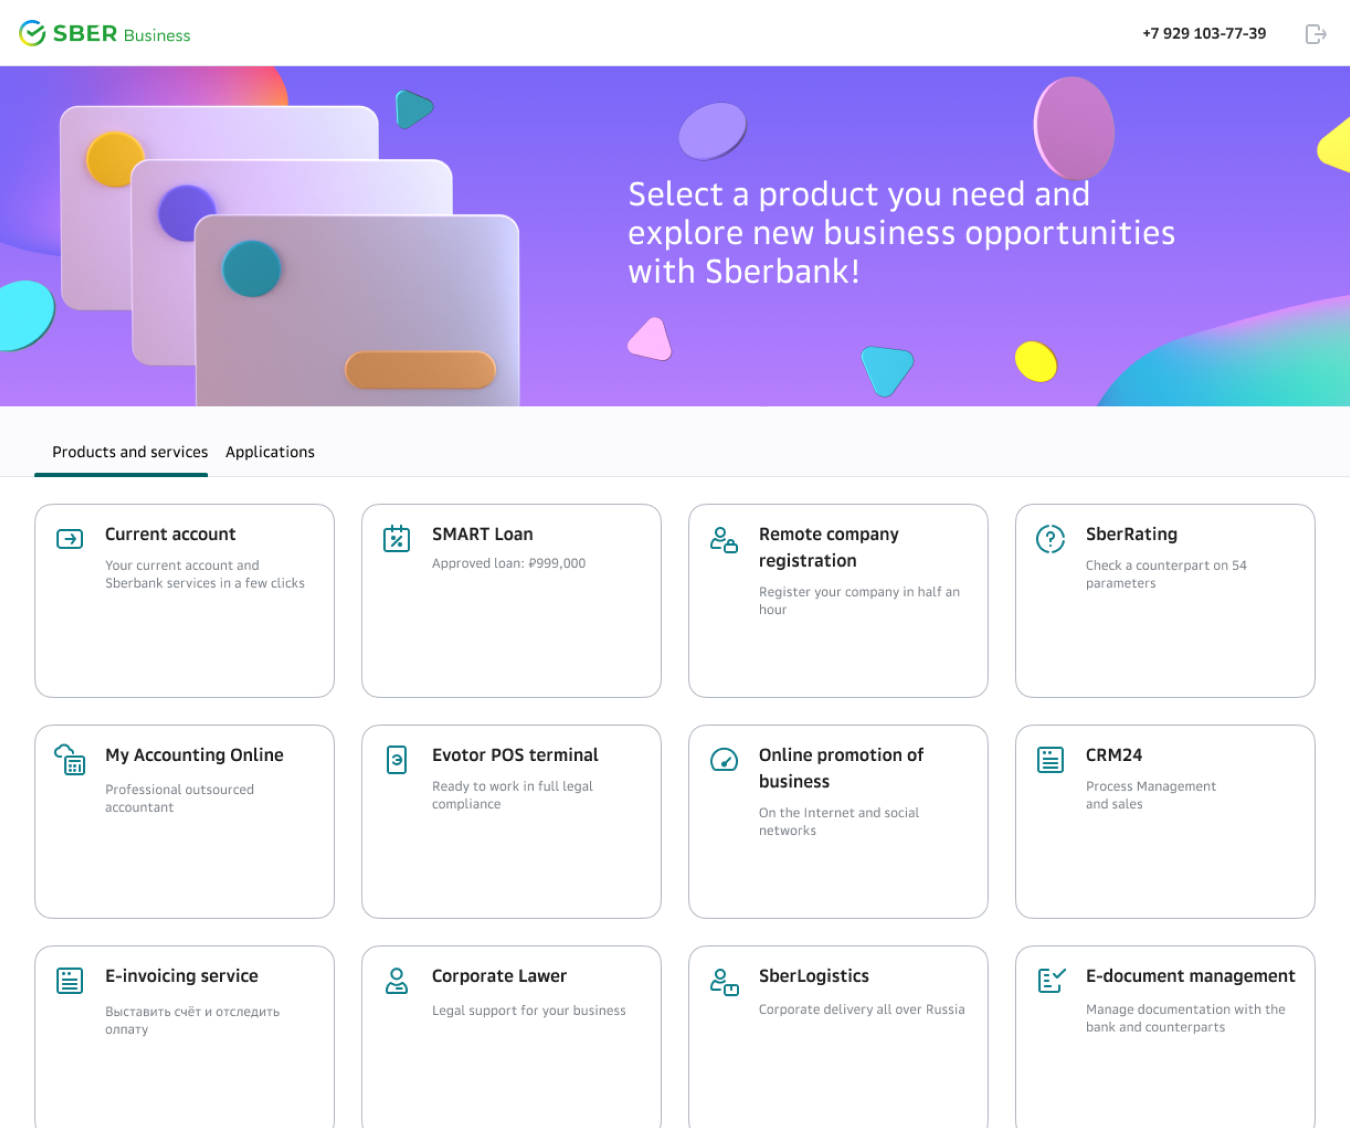This screenshot has width=1350, height=1128.
Task: Click the Remote company registration person-lock icon
Action: click(x=724, y=540)
